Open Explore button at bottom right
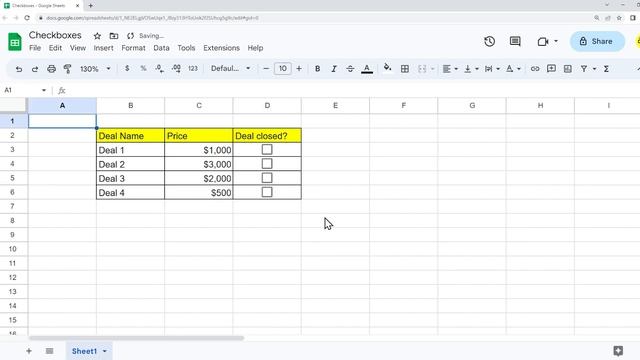640x360 pixels. click(618, 351)
